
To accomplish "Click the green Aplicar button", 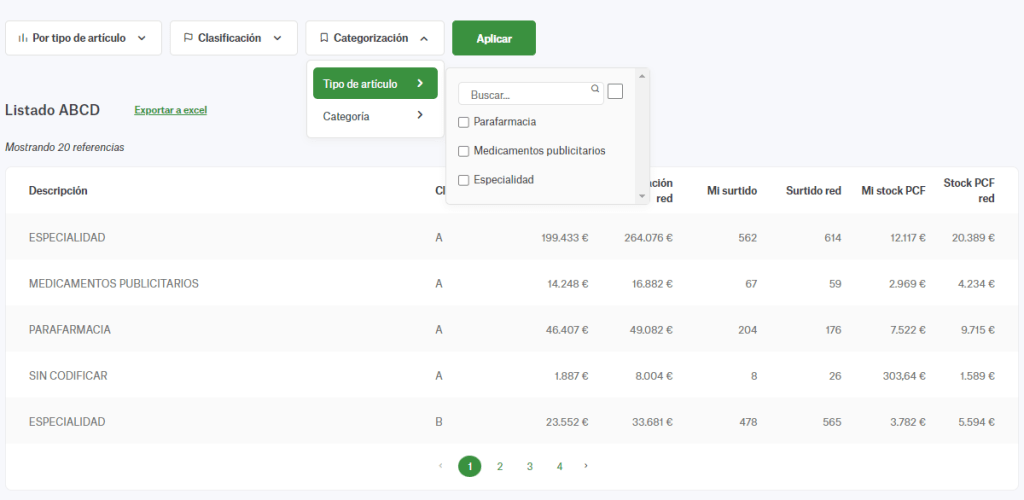I will [494, 38].
